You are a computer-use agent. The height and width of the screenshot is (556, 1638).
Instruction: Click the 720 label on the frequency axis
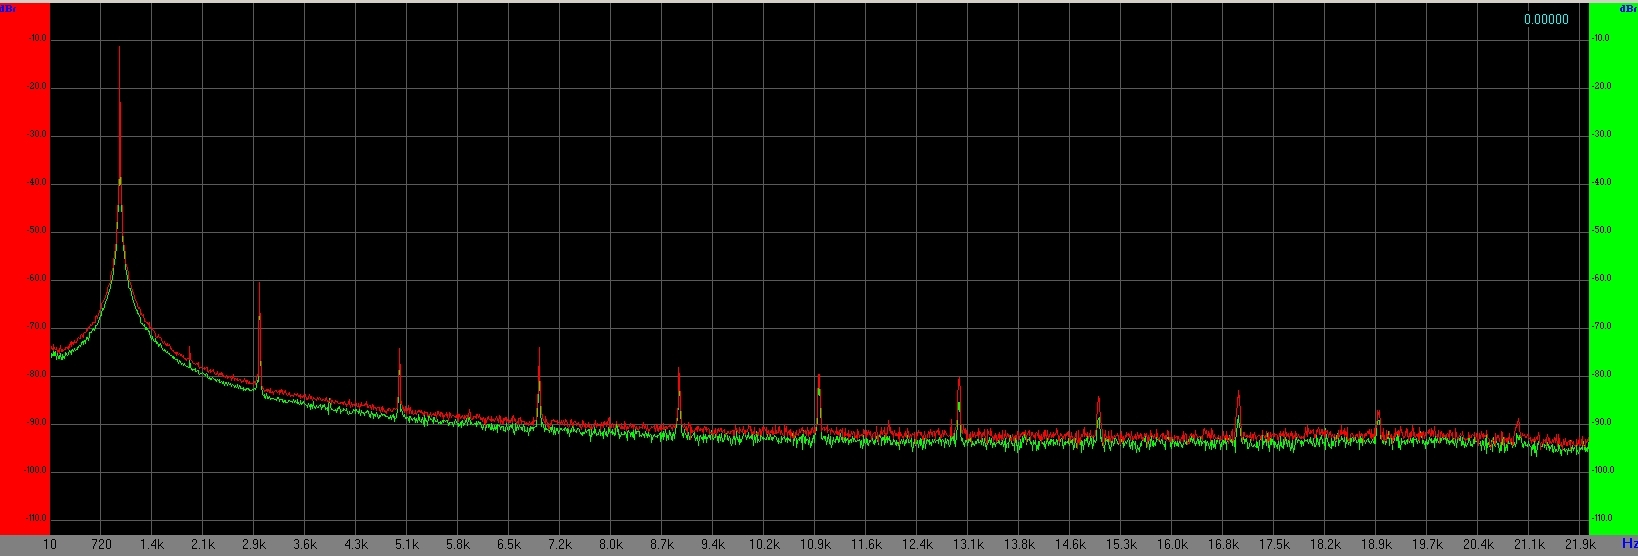pos(101,545)
